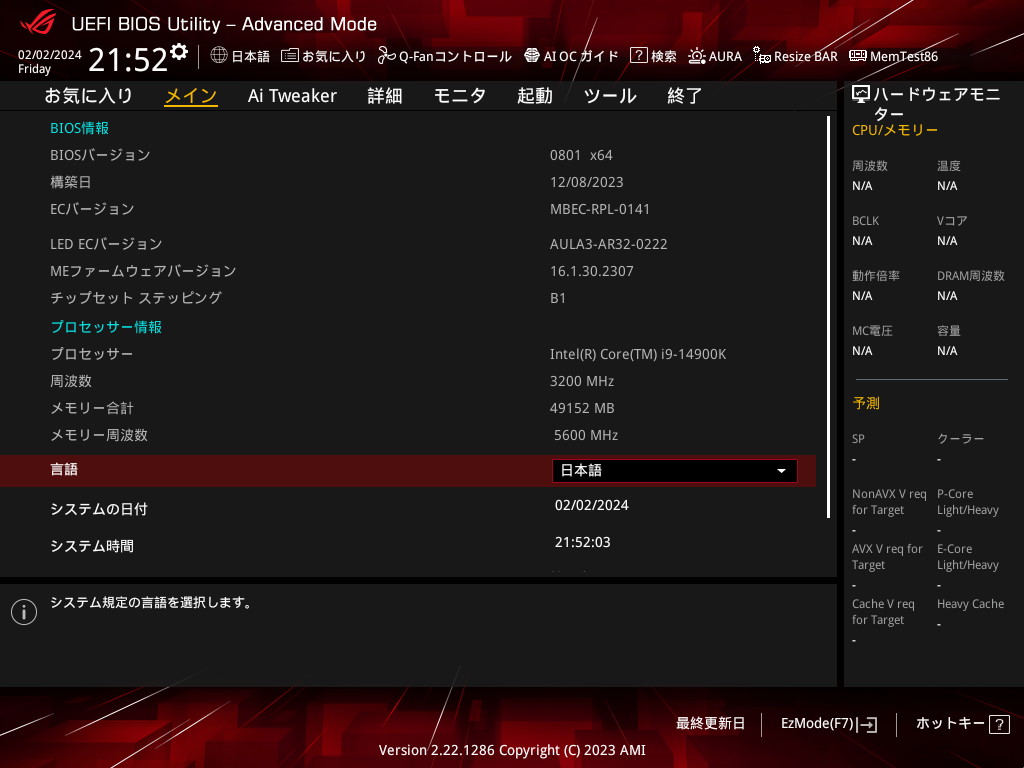Viewport: 1024px width, 768px height.
Task: Click MBEC-RPL-0141 value
Action: (600, 209)
